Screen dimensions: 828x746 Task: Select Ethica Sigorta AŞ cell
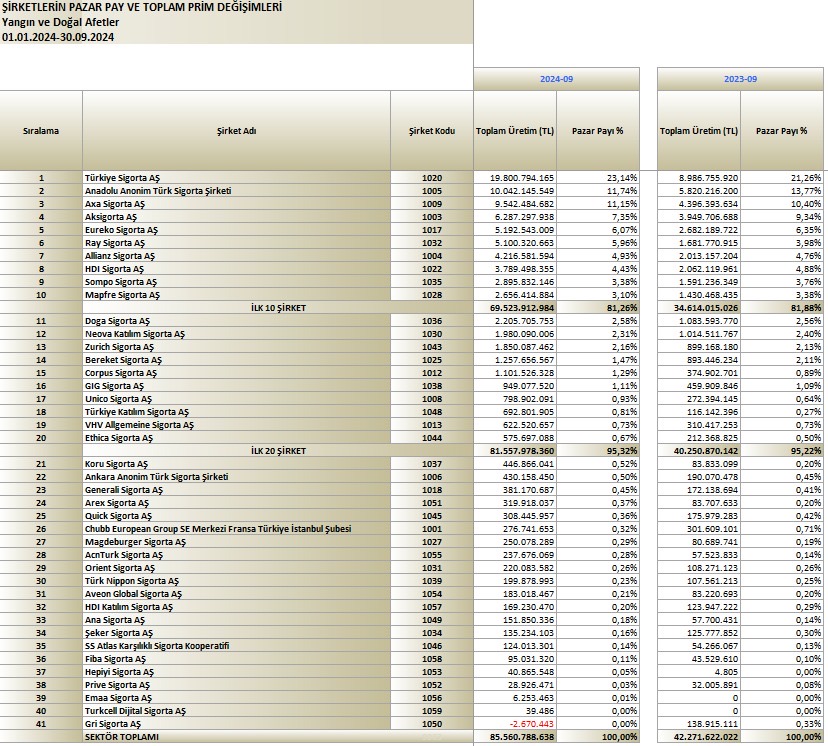click(x=236, y=438)
